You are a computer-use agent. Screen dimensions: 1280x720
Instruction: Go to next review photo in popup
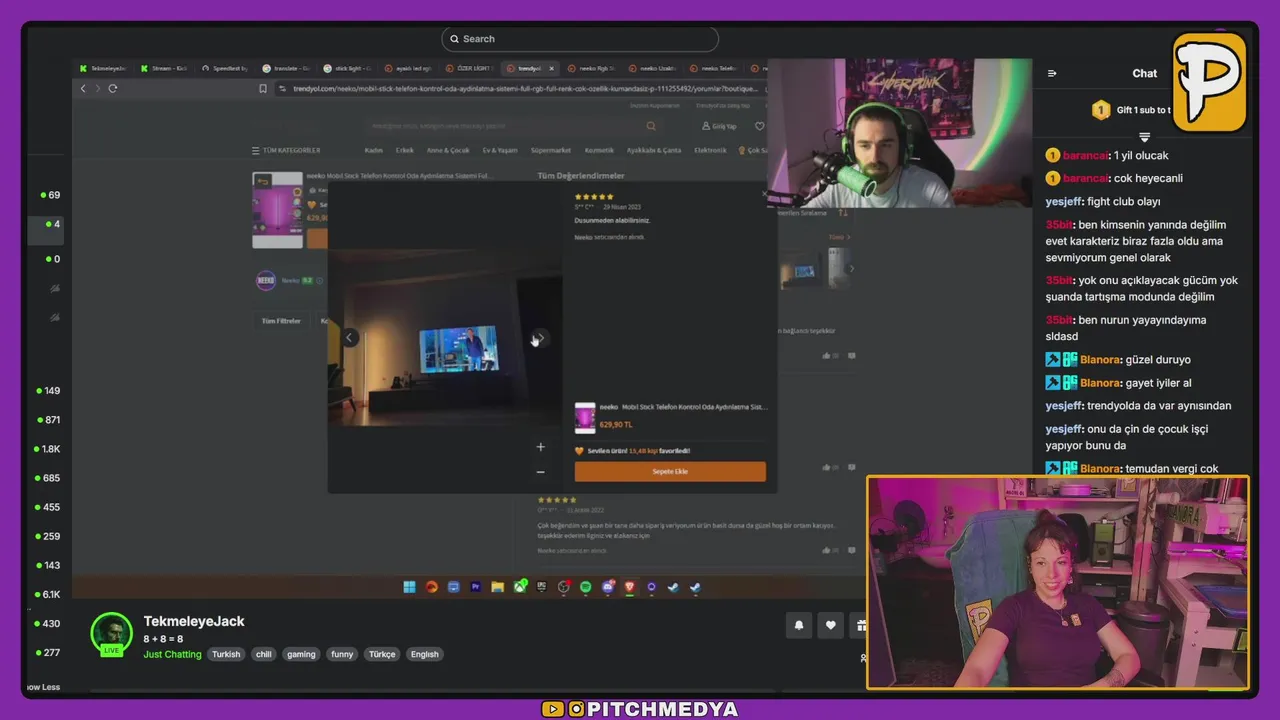(x=539, y=338)
